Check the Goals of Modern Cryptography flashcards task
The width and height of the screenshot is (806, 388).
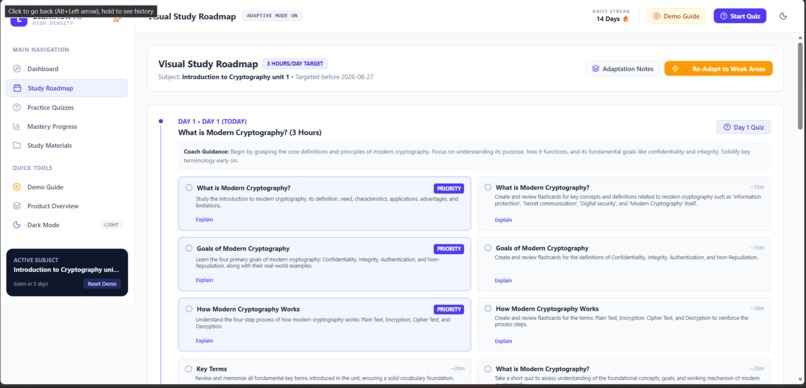pyautogui.click(x=488, y=248)
